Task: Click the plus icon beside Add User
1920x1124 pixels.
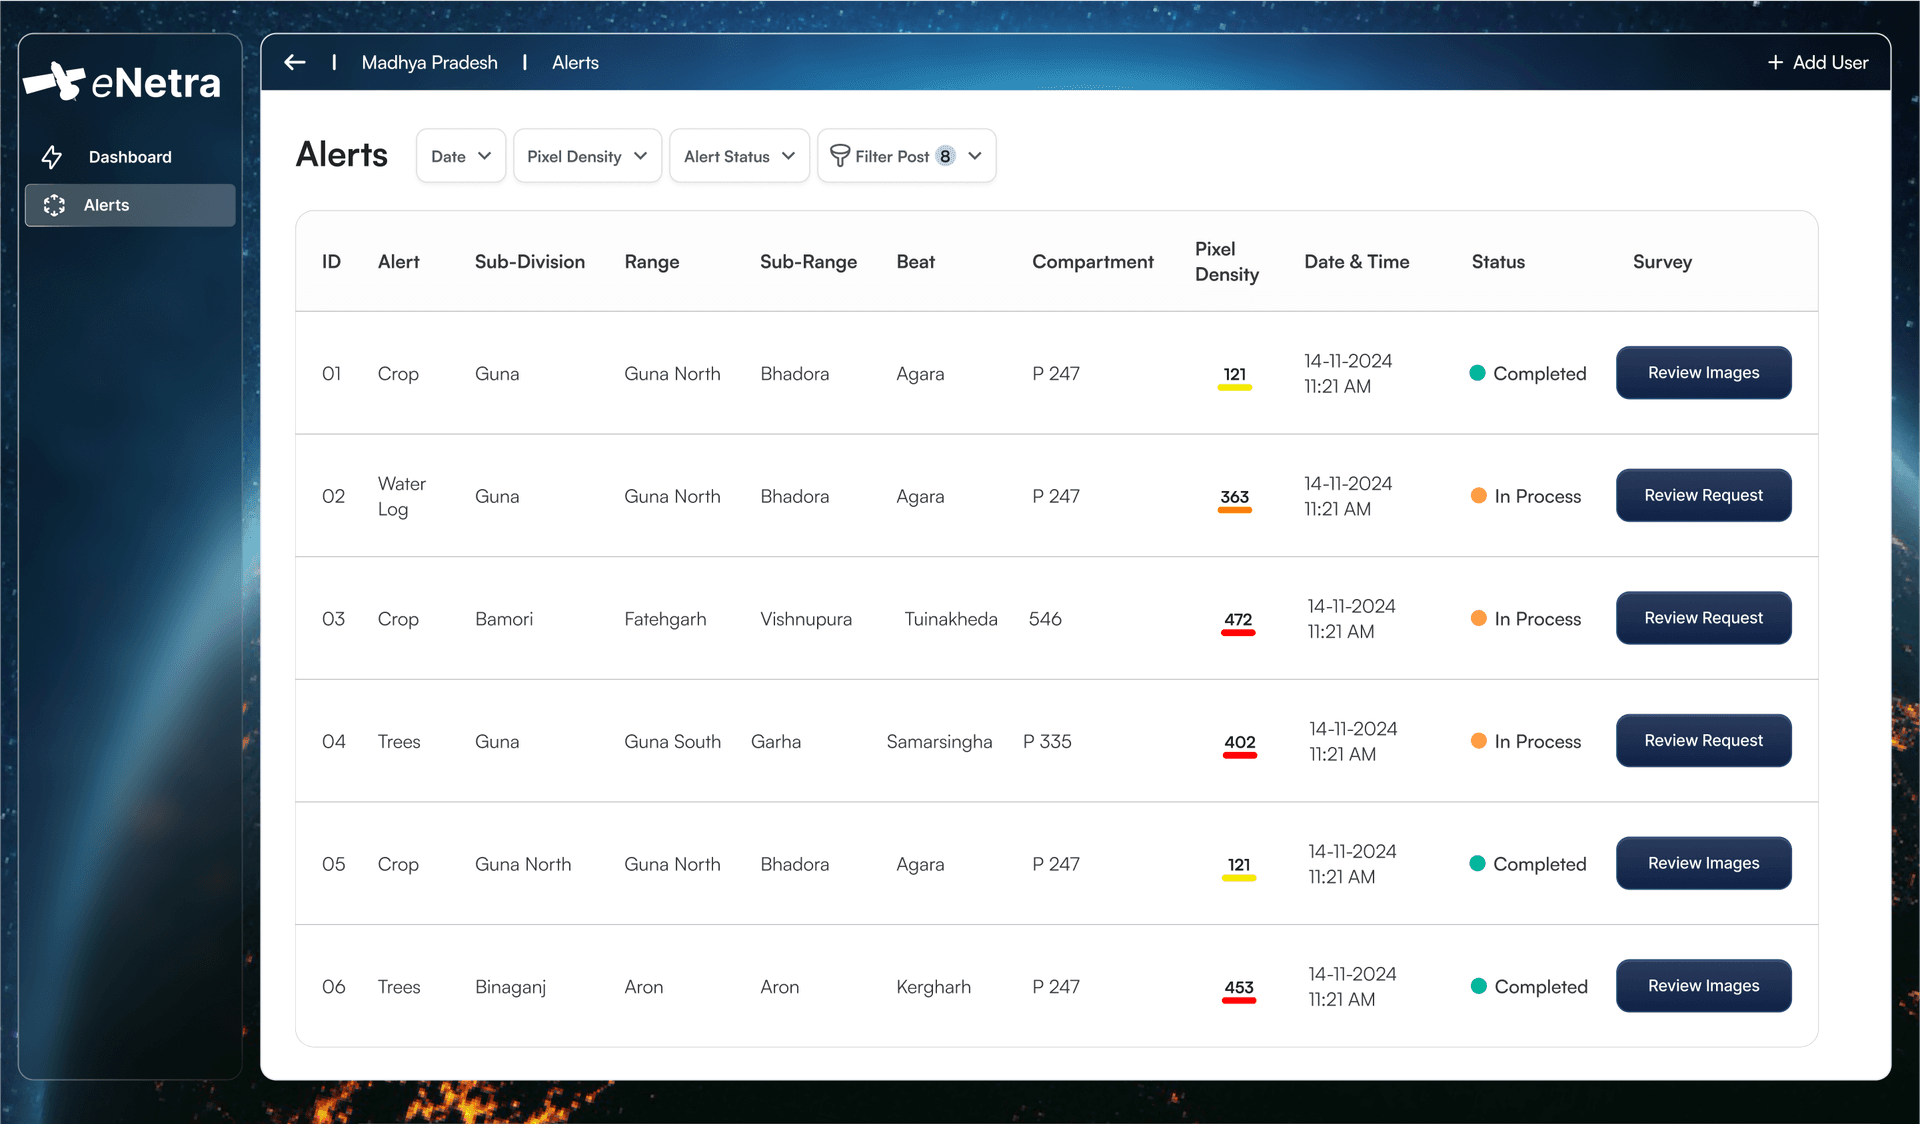Action: (x=1775, y=62)
